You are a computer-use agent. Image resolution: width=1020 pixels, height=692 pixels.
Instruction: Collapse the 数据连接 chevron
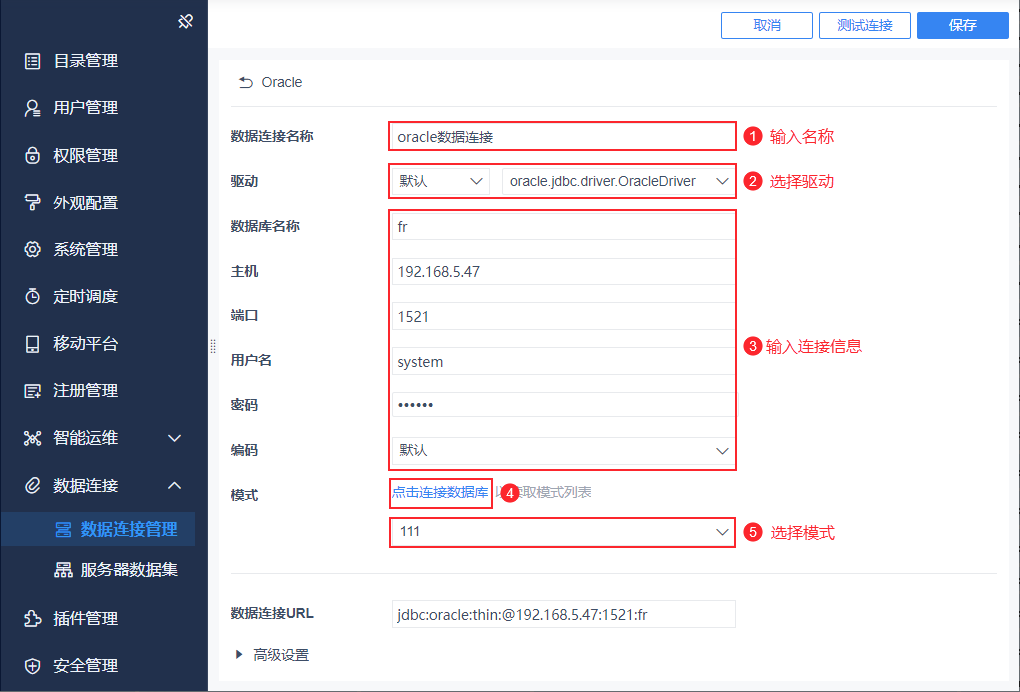174,485
